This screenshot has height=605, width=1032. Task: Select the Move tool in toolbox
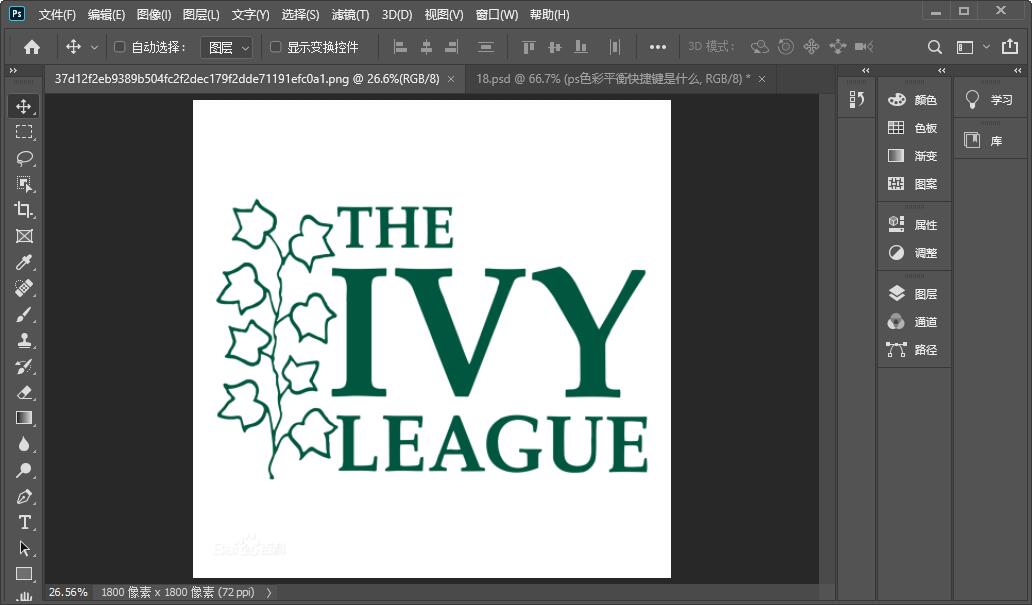point(24,106)
